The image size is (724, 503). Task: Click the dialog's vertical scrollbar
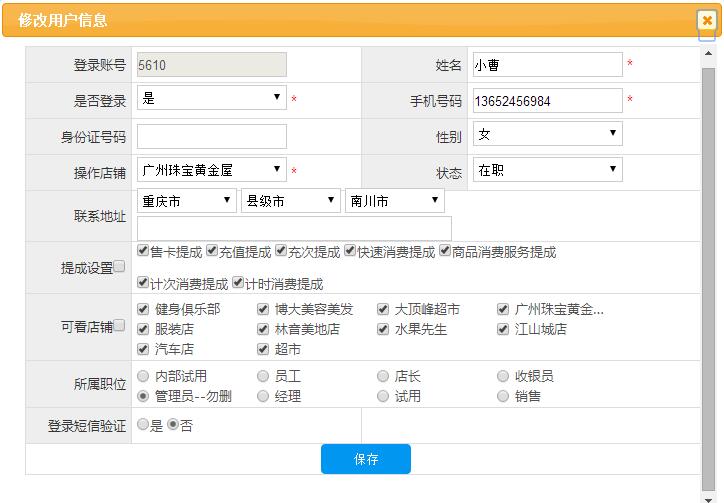coord(709,250)
